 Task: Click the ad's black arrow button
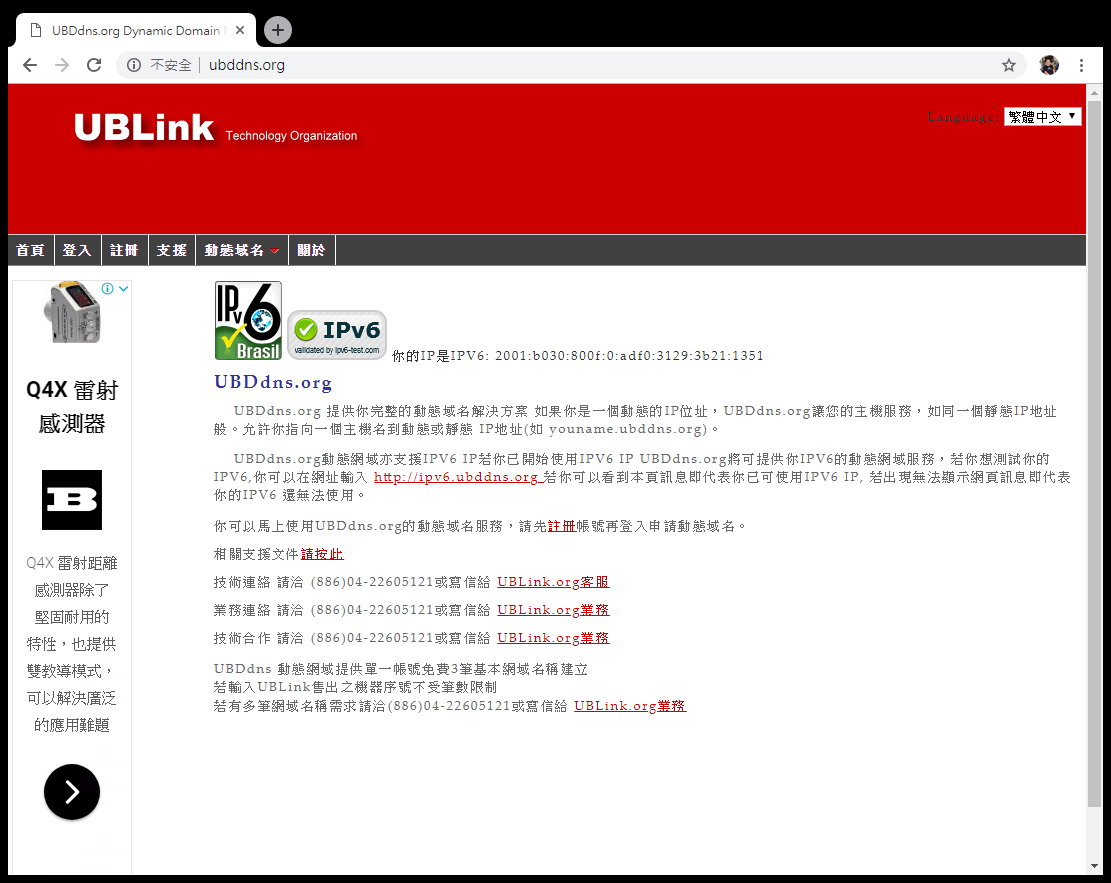click(72, 792)
